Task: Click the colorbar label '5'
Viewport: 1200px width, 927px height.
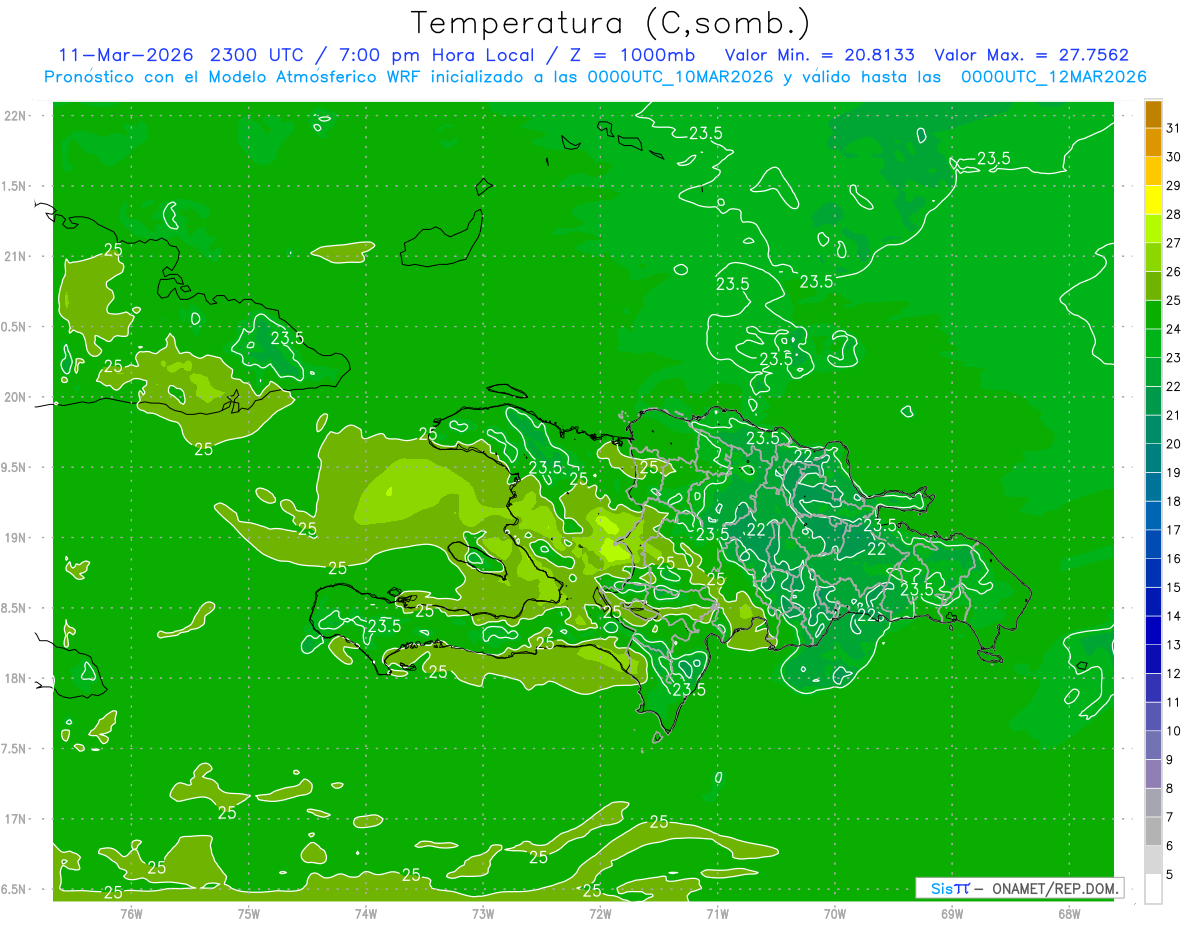Action: click(x=1170, y=874)
